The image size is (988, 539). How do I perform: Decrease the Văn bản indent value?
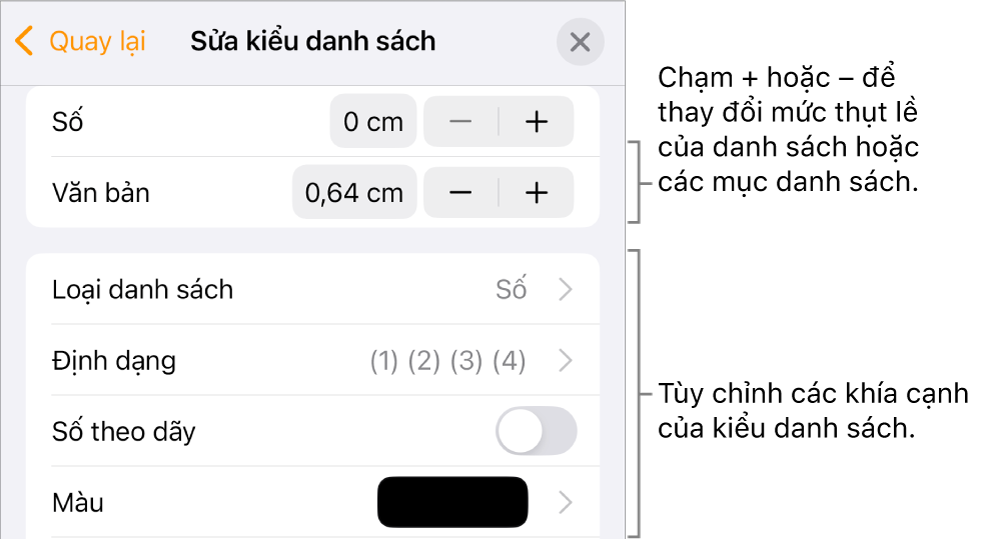coord(460,193)
